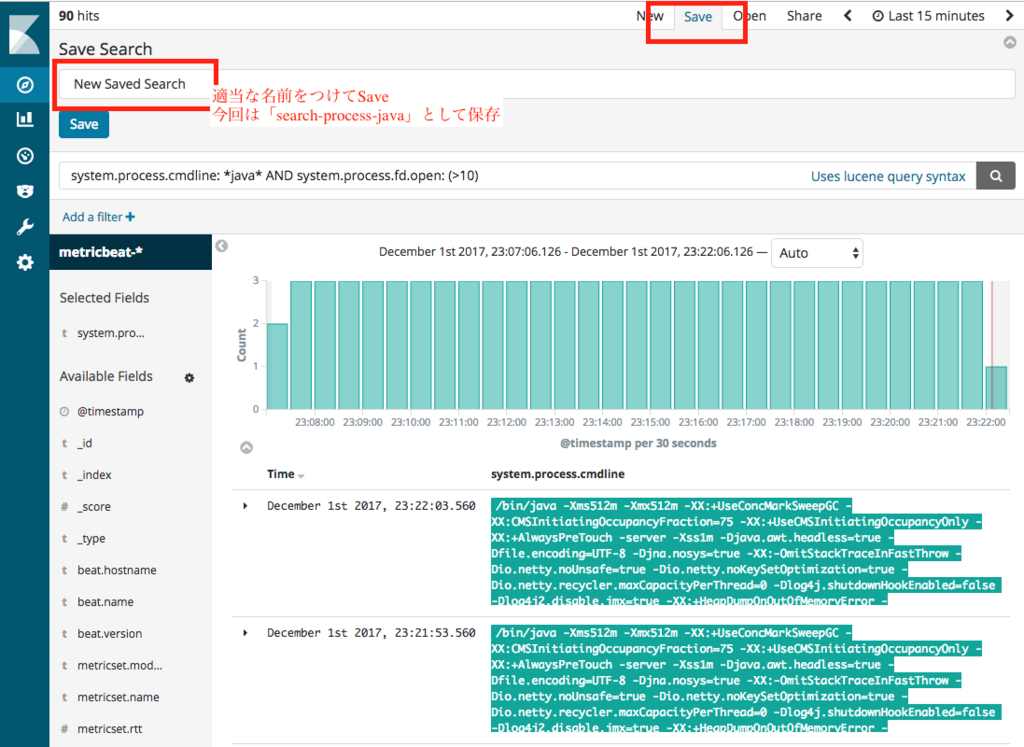Select _id available field
This screenshot has height=747, width=1024.
(x=85, y=443)
